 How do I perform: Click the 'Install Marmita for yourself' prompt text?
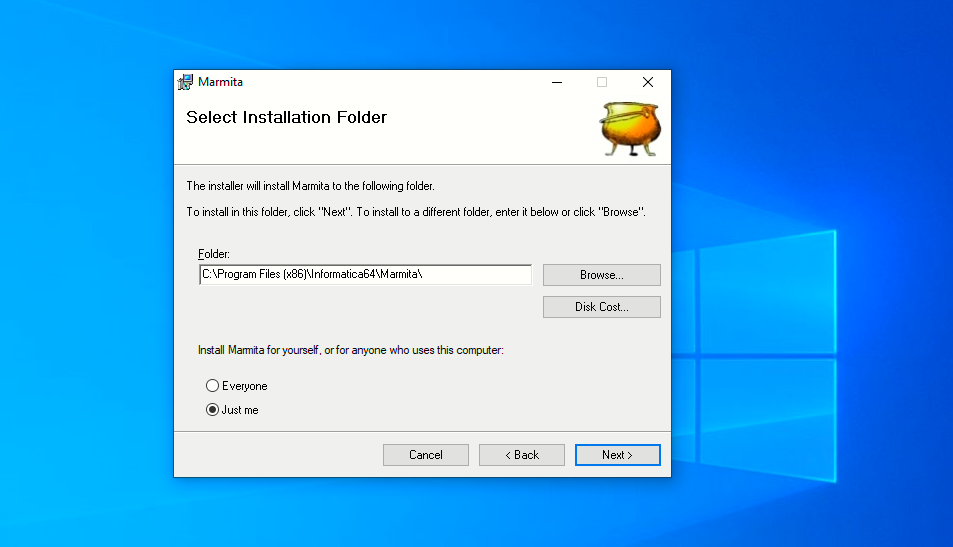pyautogui.click(x=351, y=350)
